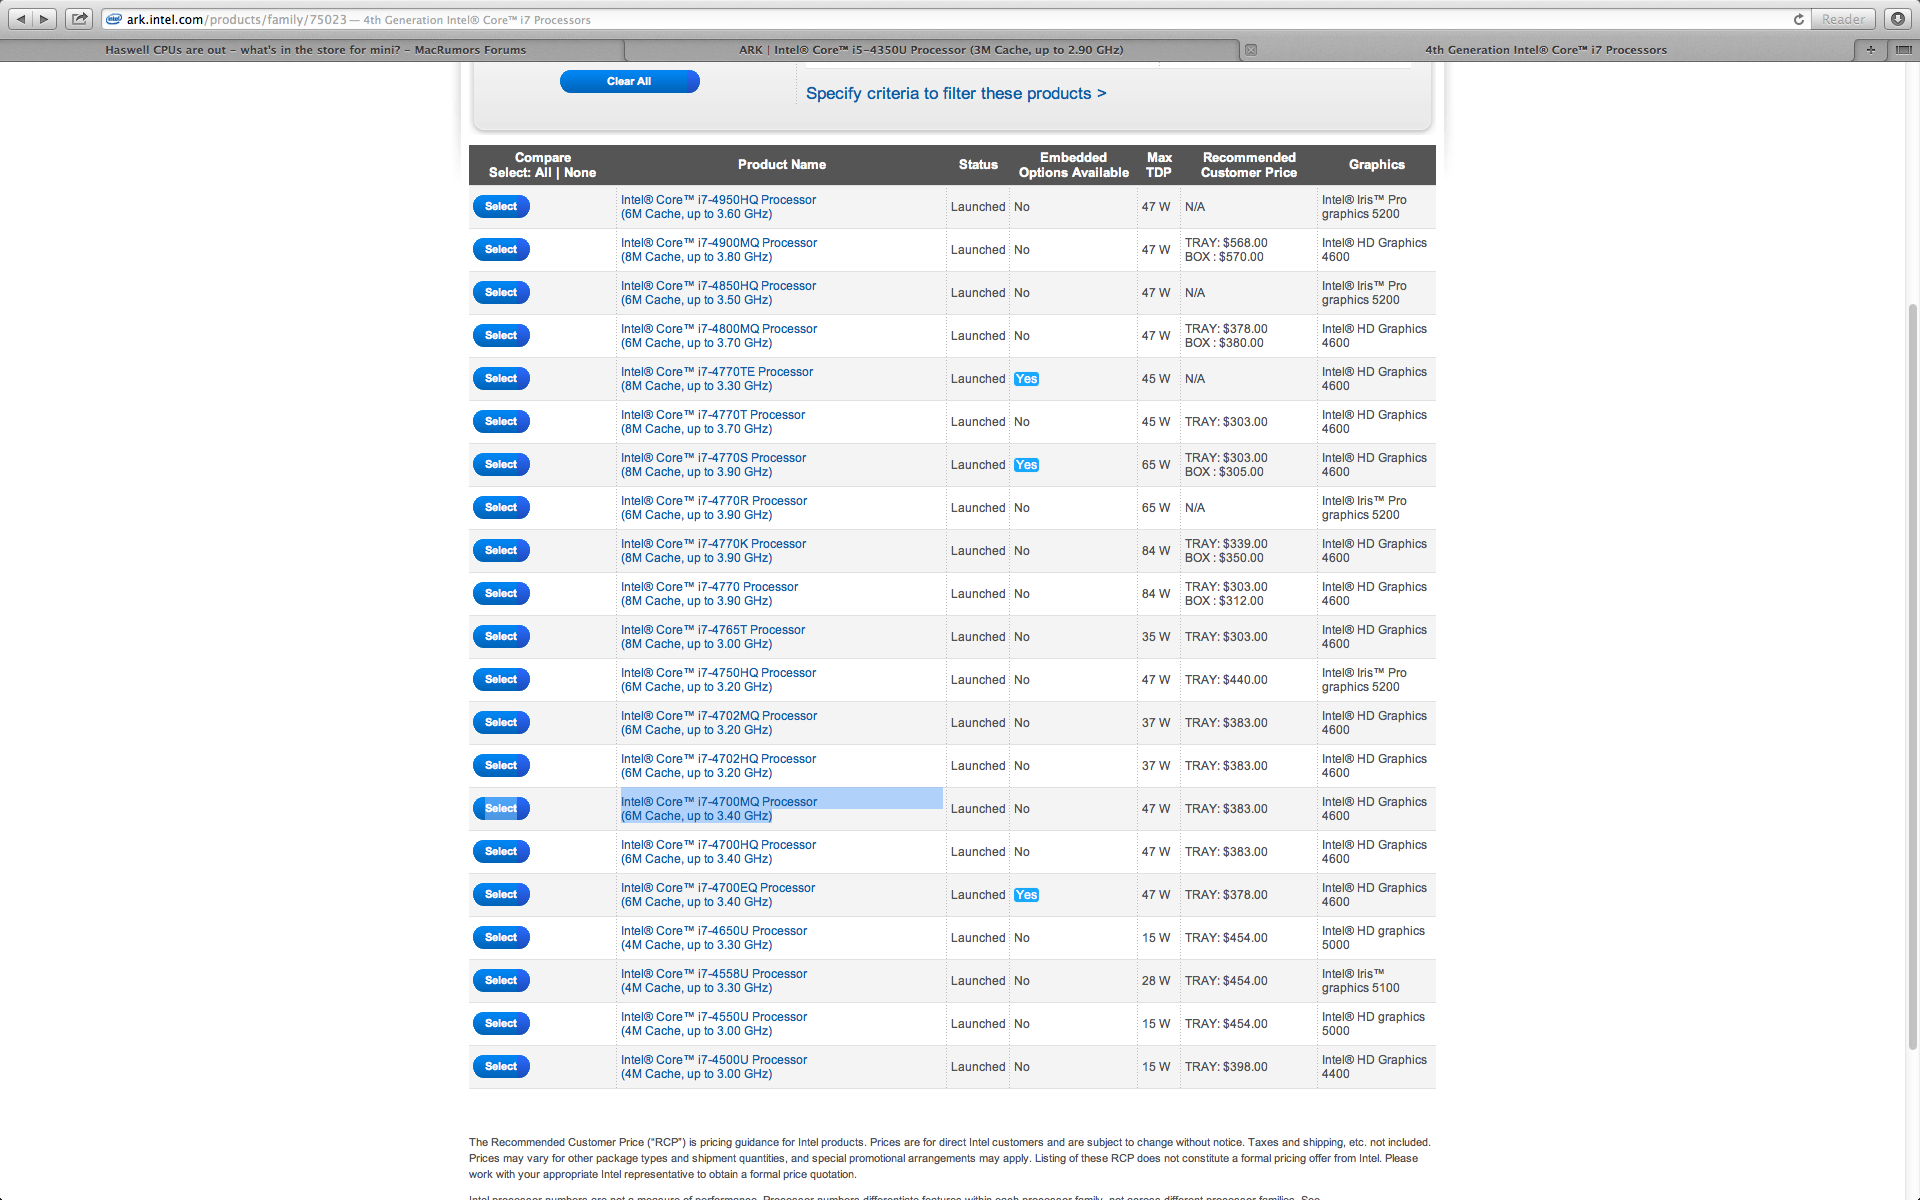Reload the page with the refresh icon

[1798, 19]
